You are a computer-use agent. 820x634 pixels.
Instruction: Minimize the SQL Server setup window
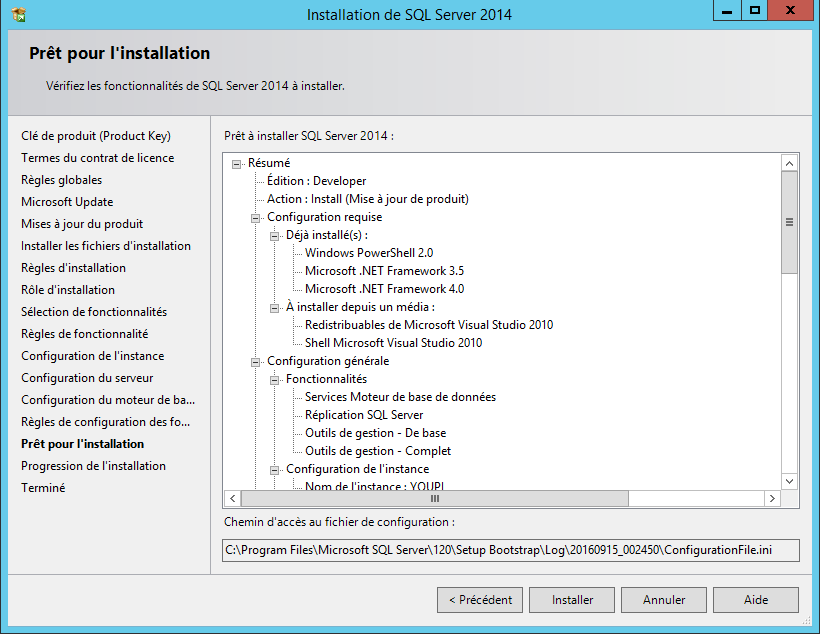pyautogui.click(x=727, y=10)
